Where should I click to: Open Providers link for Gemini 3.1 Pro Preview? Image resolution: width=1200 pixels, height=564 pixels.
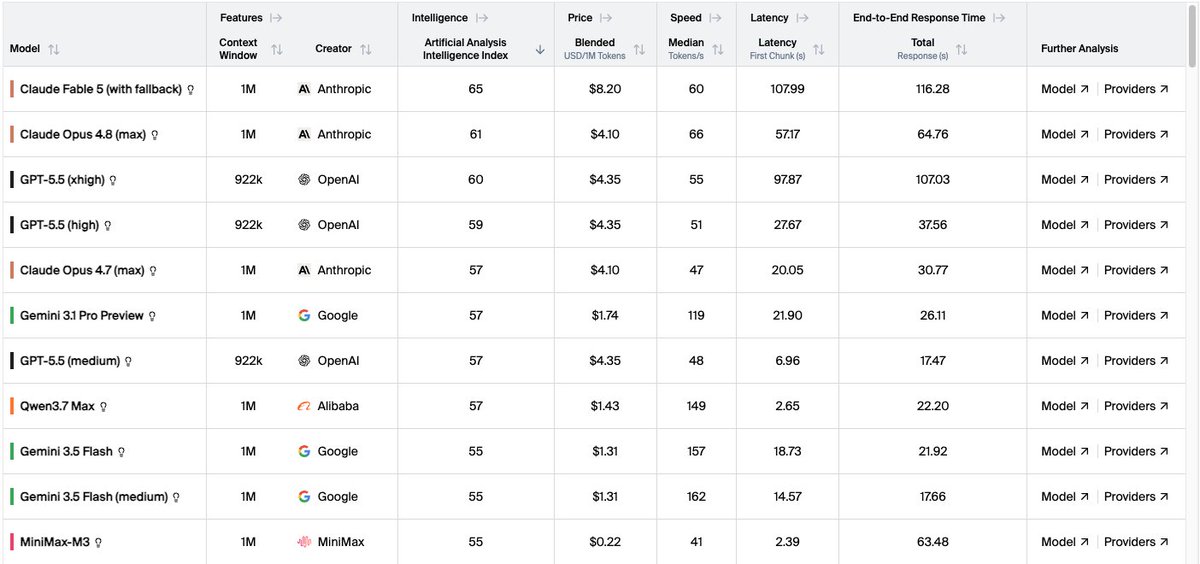(x=1136, y=316)
